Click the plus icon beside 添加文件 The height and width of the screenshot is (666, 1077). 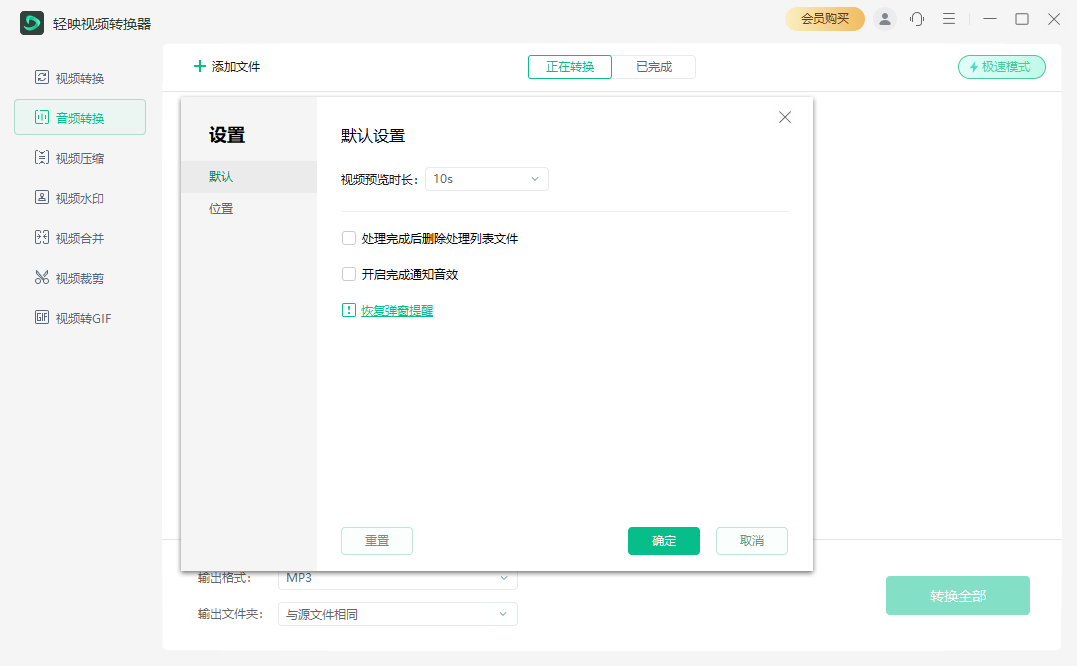(200, 66)
